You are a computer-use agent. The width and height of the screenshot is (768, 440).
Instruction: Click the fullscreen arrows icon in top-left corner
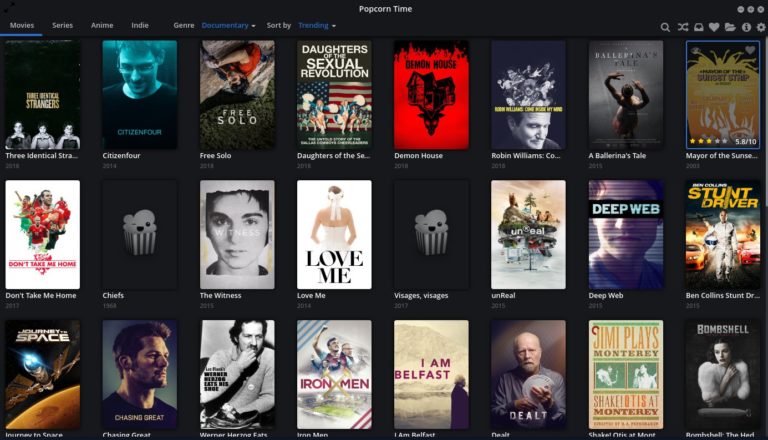(9, 8)
